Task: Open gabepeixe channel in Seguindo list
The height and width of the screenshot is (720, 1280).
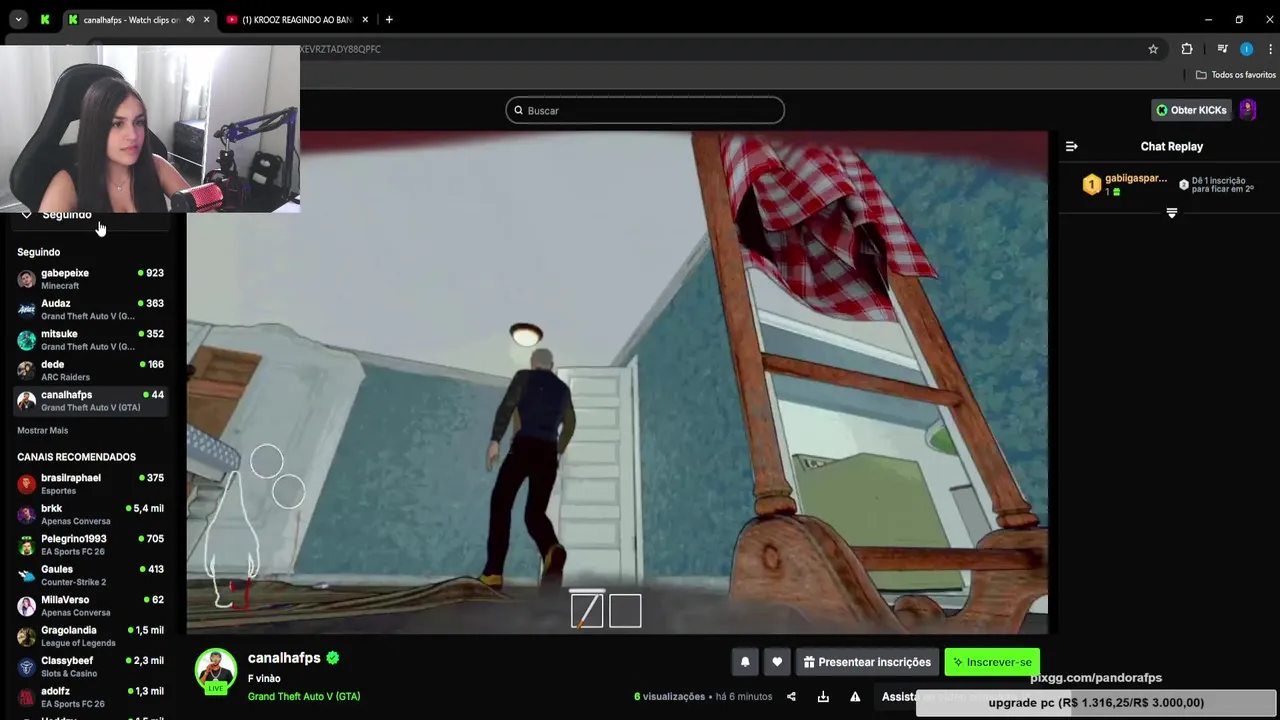Action: point(90,279)
